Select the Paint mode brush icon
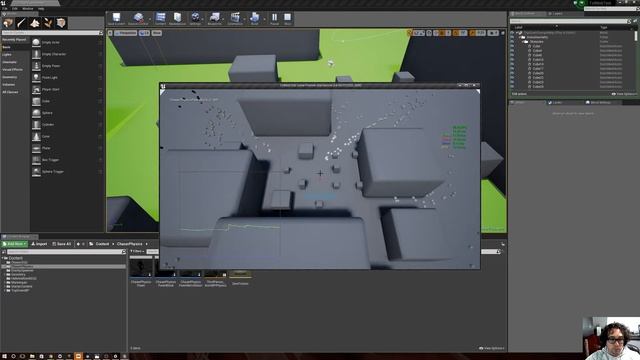This screenshot has width=640, height=360. pos(21,23)
